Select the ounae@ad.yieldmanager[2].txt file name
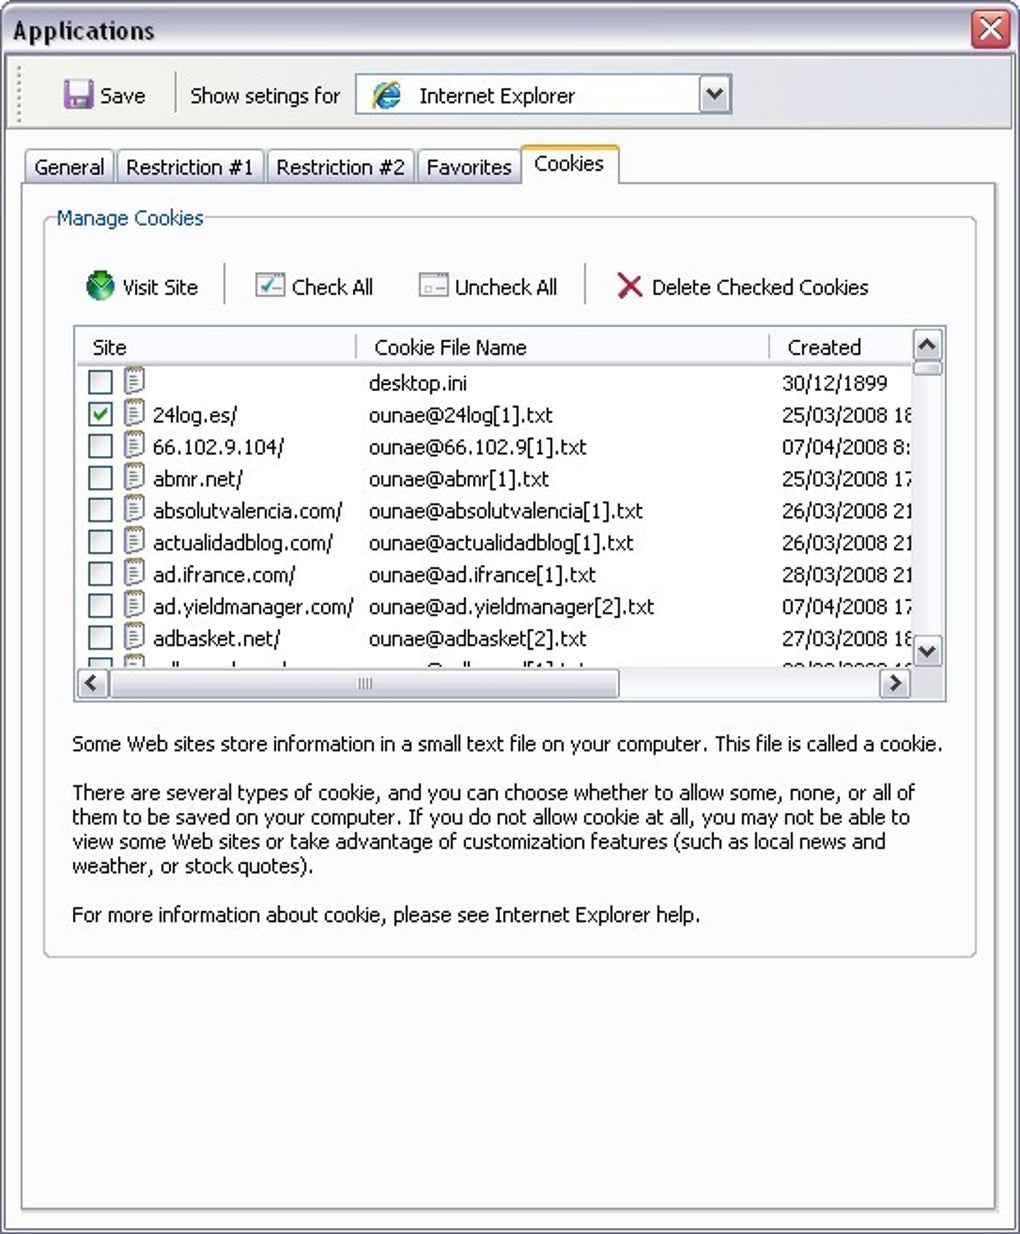The image size is (1020, 1234). click(x=511, y=607)
